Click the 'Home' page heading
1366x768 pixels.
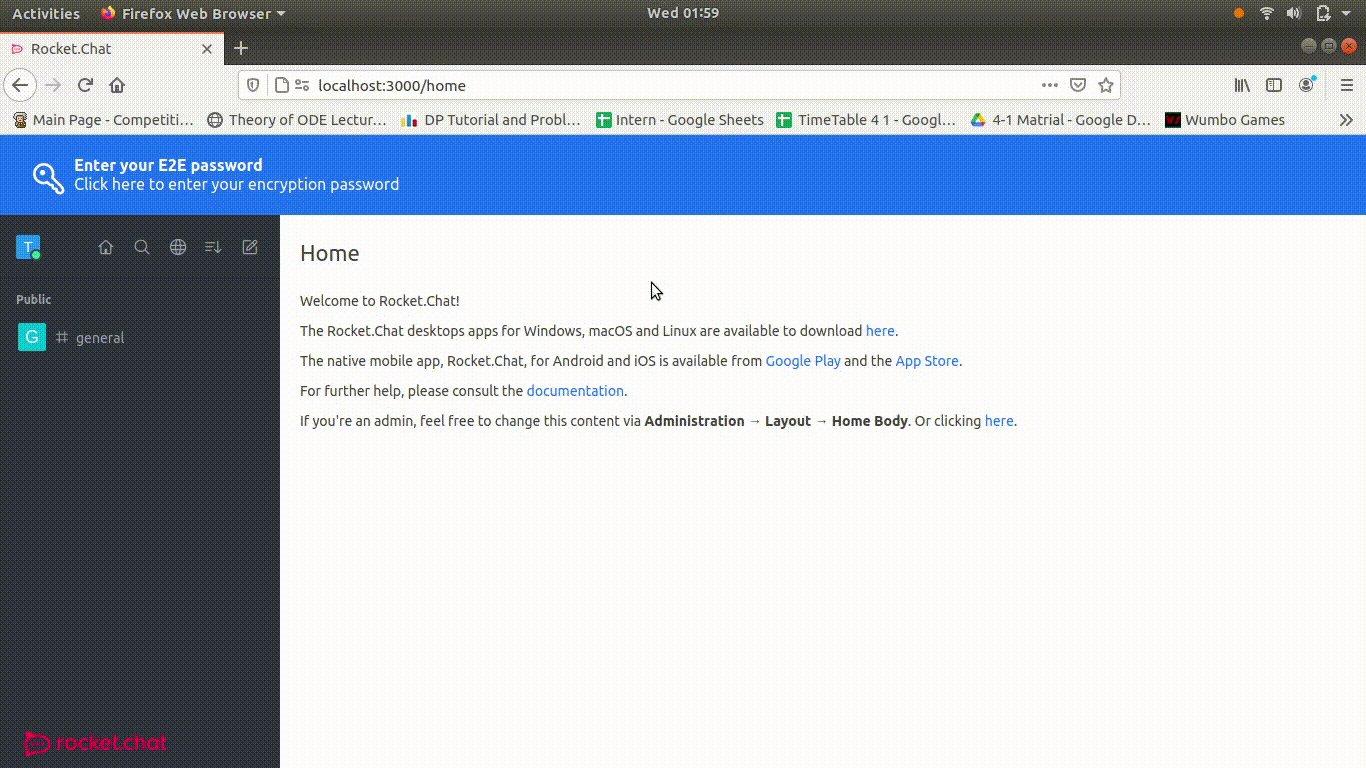[330, 253]
